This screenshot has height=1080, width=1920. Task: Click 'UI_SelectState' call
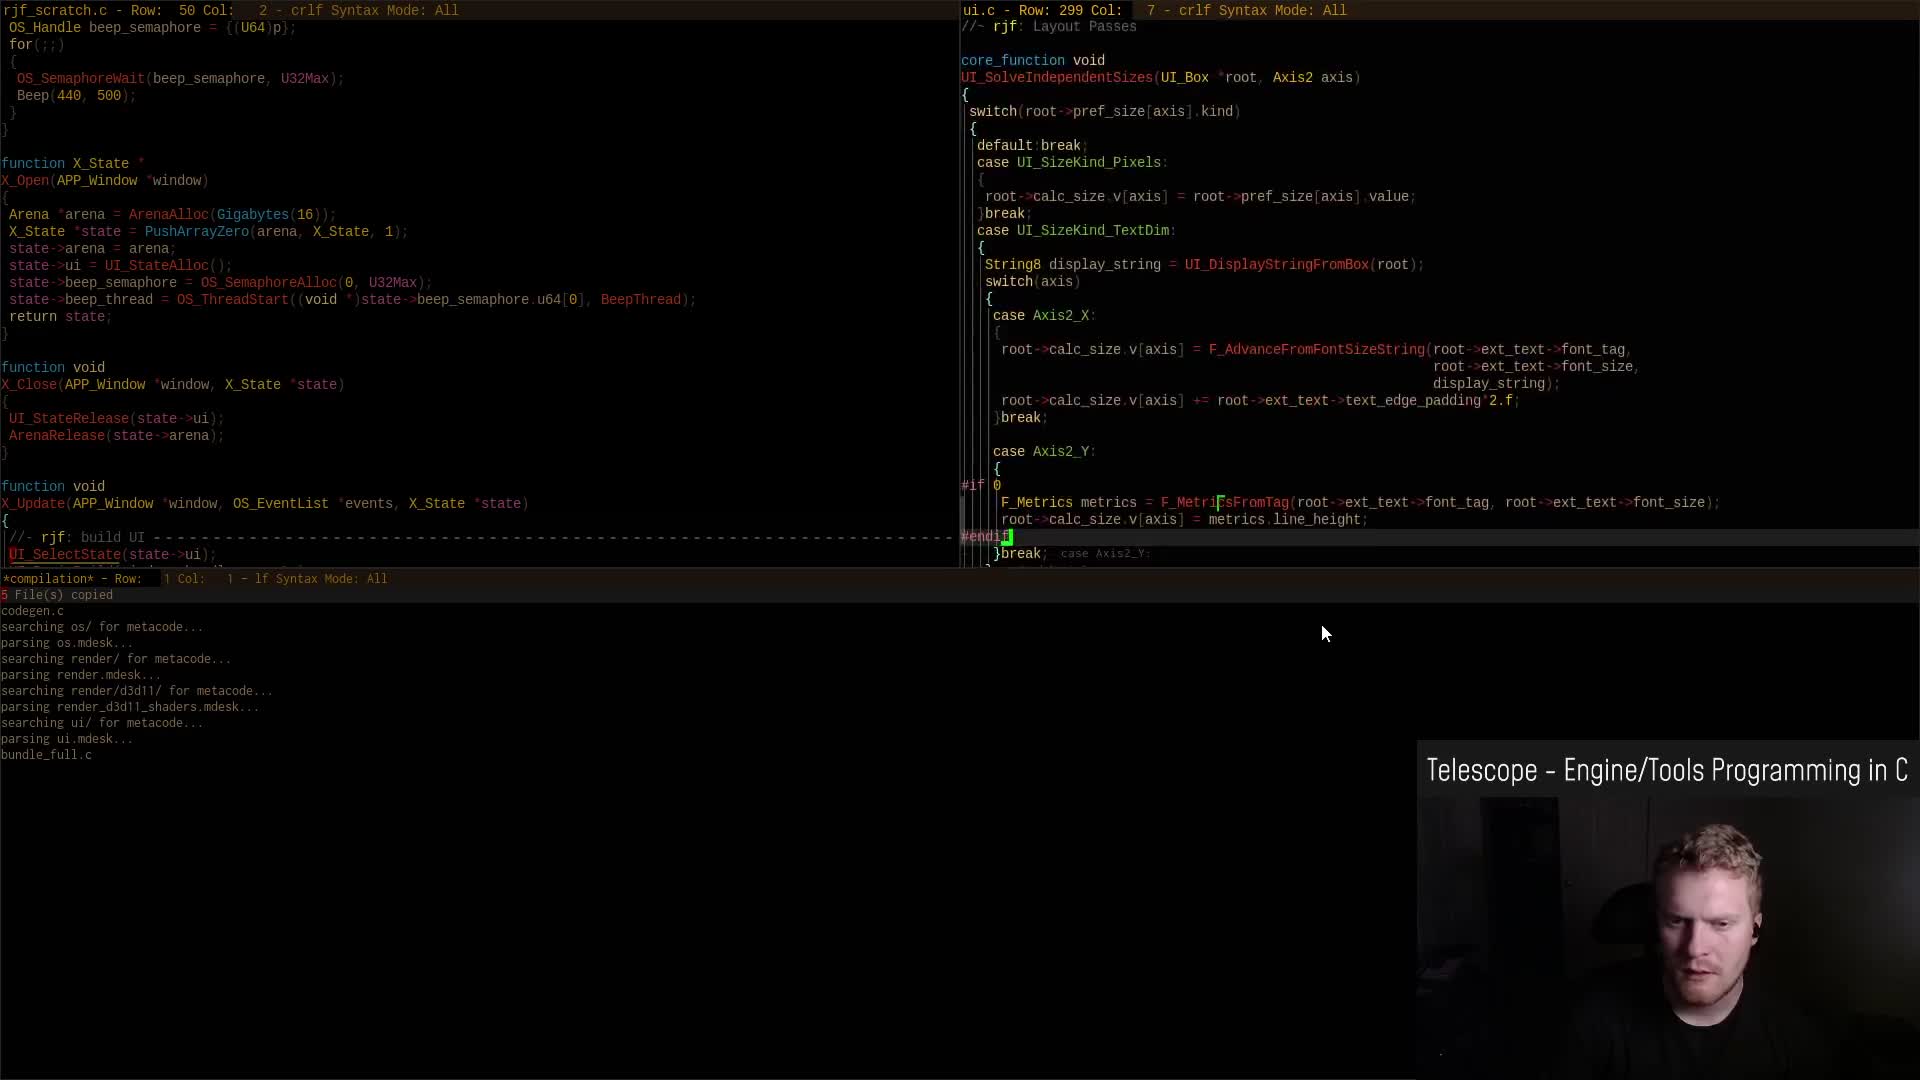click(x=65, y=554)
